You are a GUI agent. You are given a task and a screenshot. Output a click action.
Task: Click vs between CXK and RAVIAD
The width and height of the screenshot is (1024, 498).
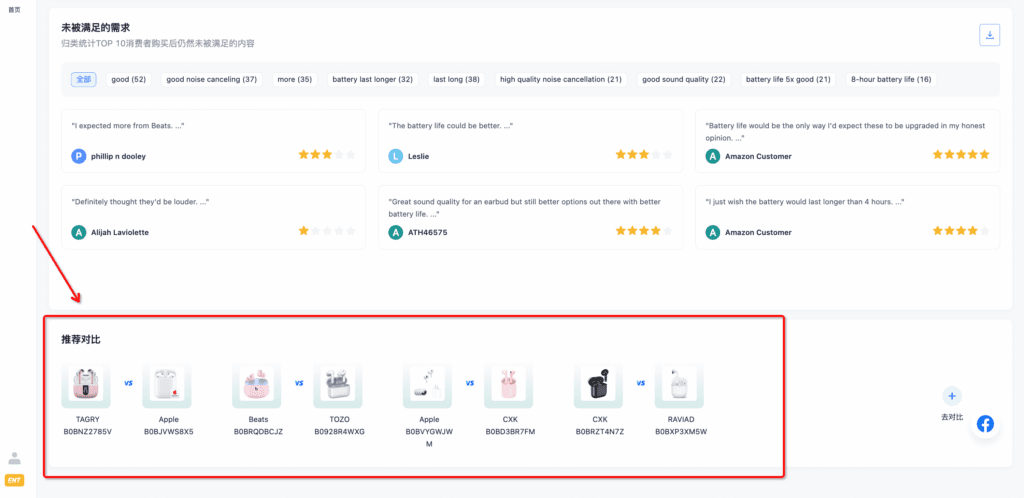[x=641, y=383]
